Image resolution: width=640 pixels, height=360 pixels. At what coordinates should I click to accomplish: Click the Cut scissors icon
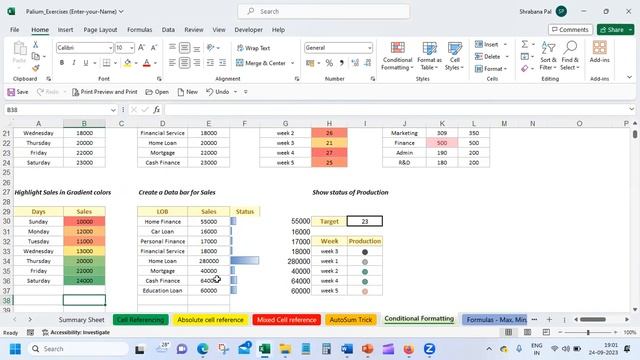36,44
